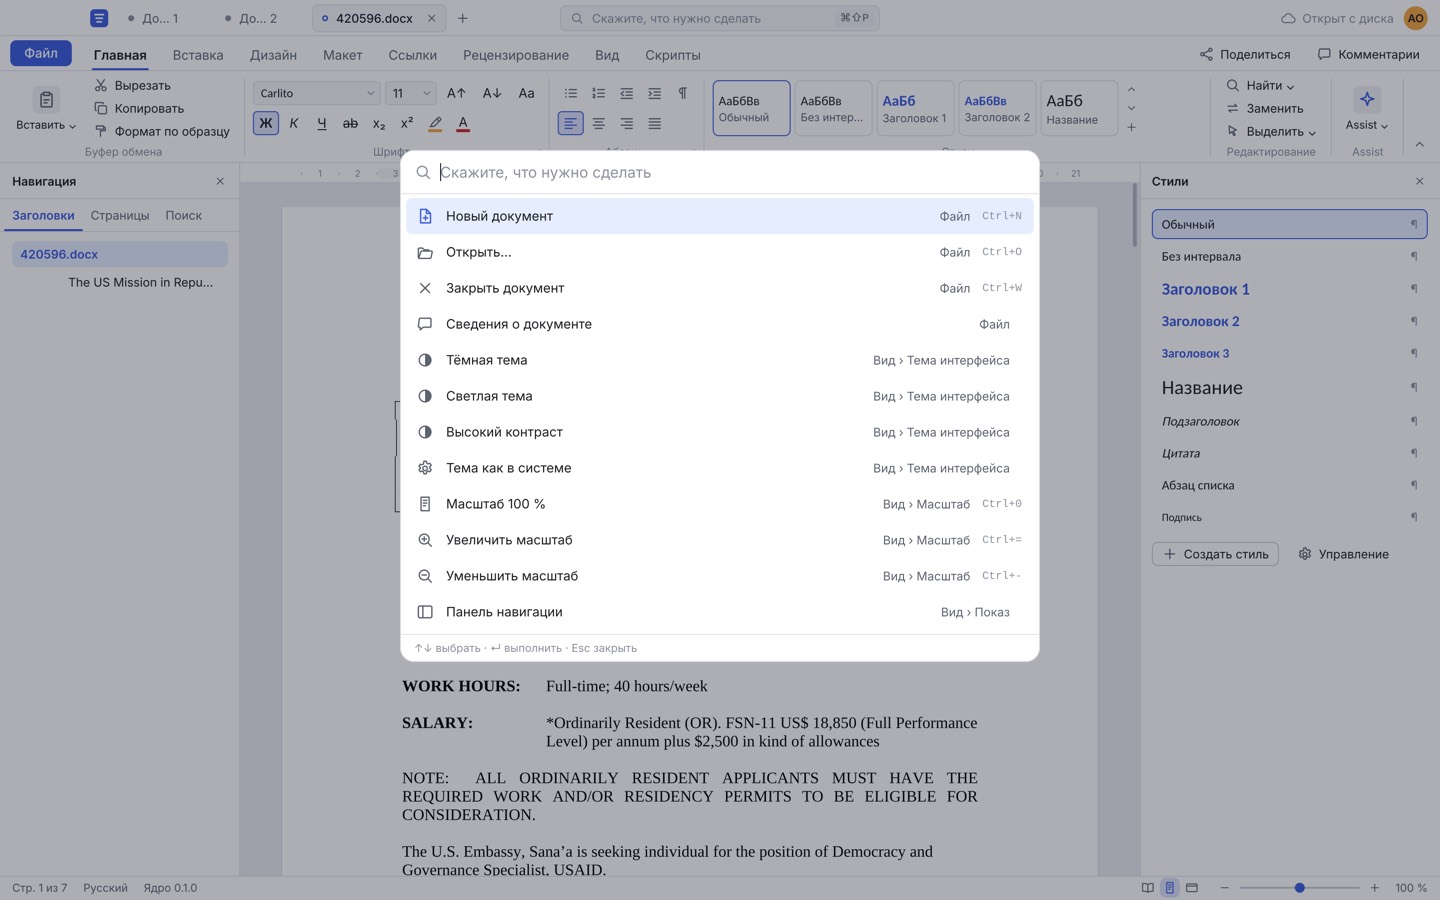Toggle bold formatting button
Viewport: 1440px width, 900px height.
click(265, 124)
